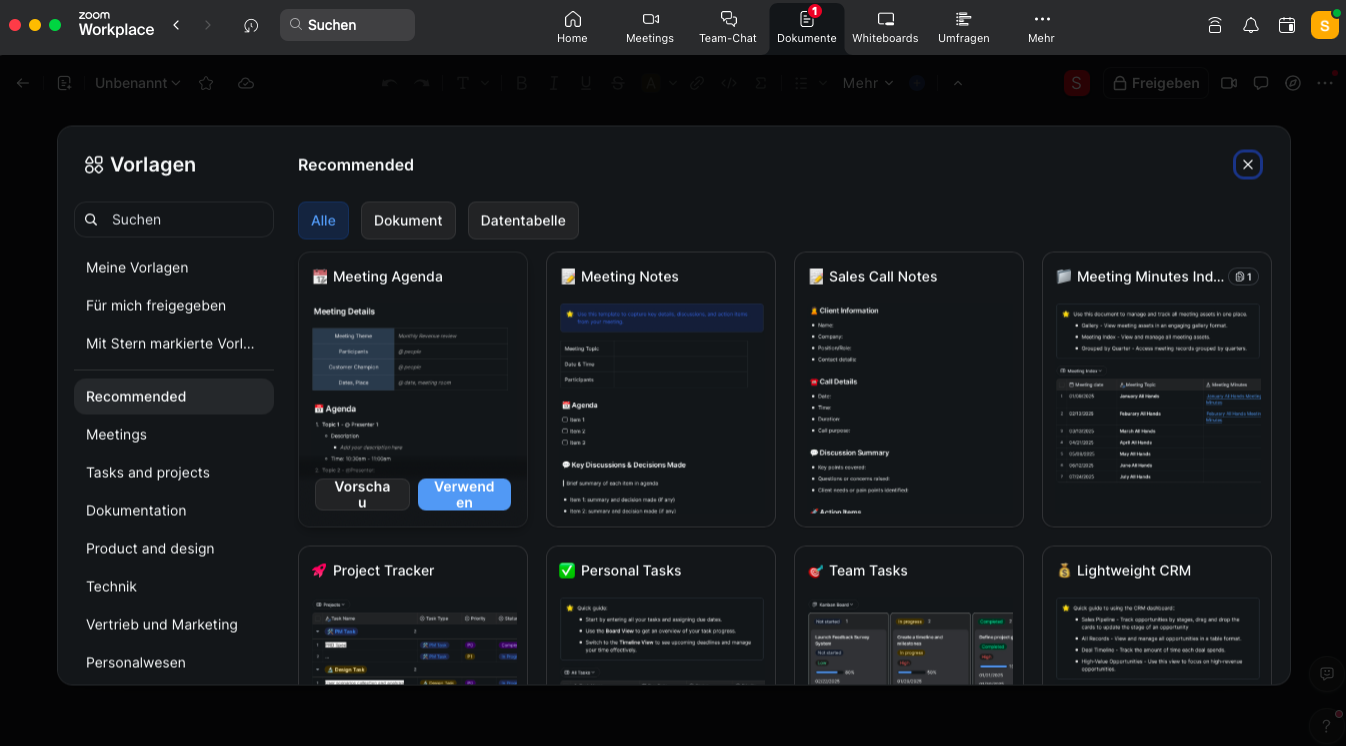
Task: Close the Vorlagen dialog
Action: (1247, 165)
